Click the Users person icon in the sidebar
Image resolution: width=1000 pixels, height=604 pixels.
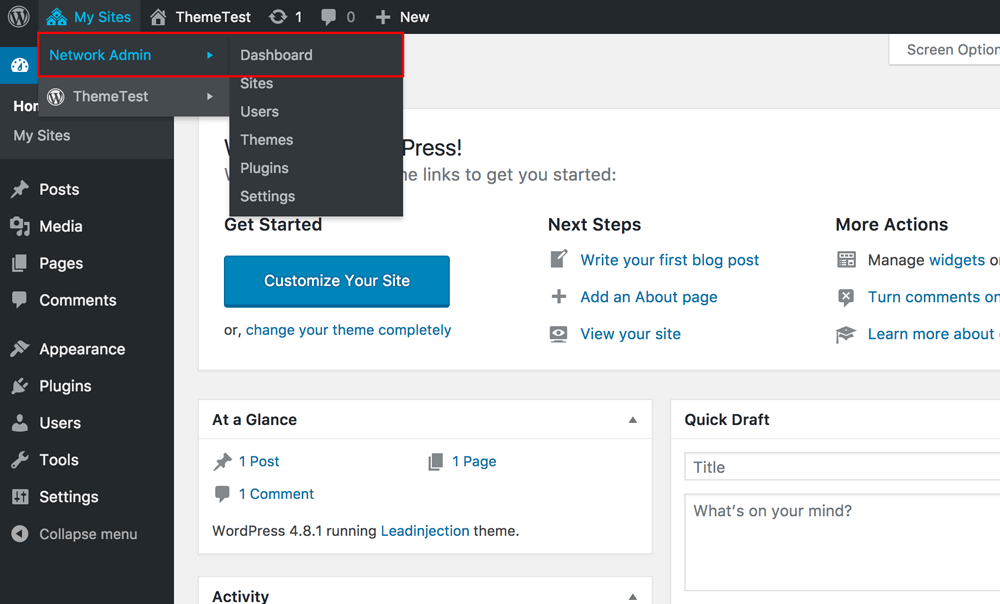tap(20, 422)
